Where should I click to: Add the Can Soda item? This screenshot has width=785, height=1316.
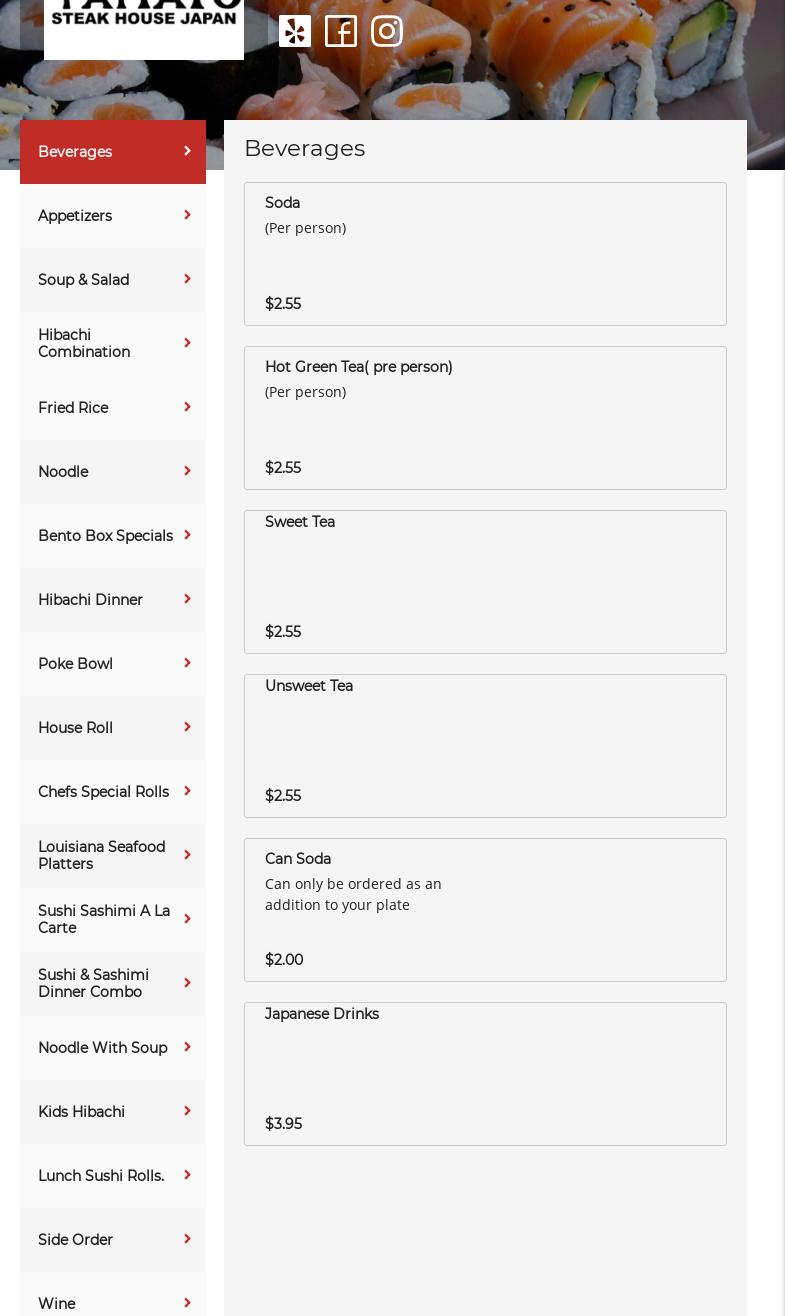point(485,910)
